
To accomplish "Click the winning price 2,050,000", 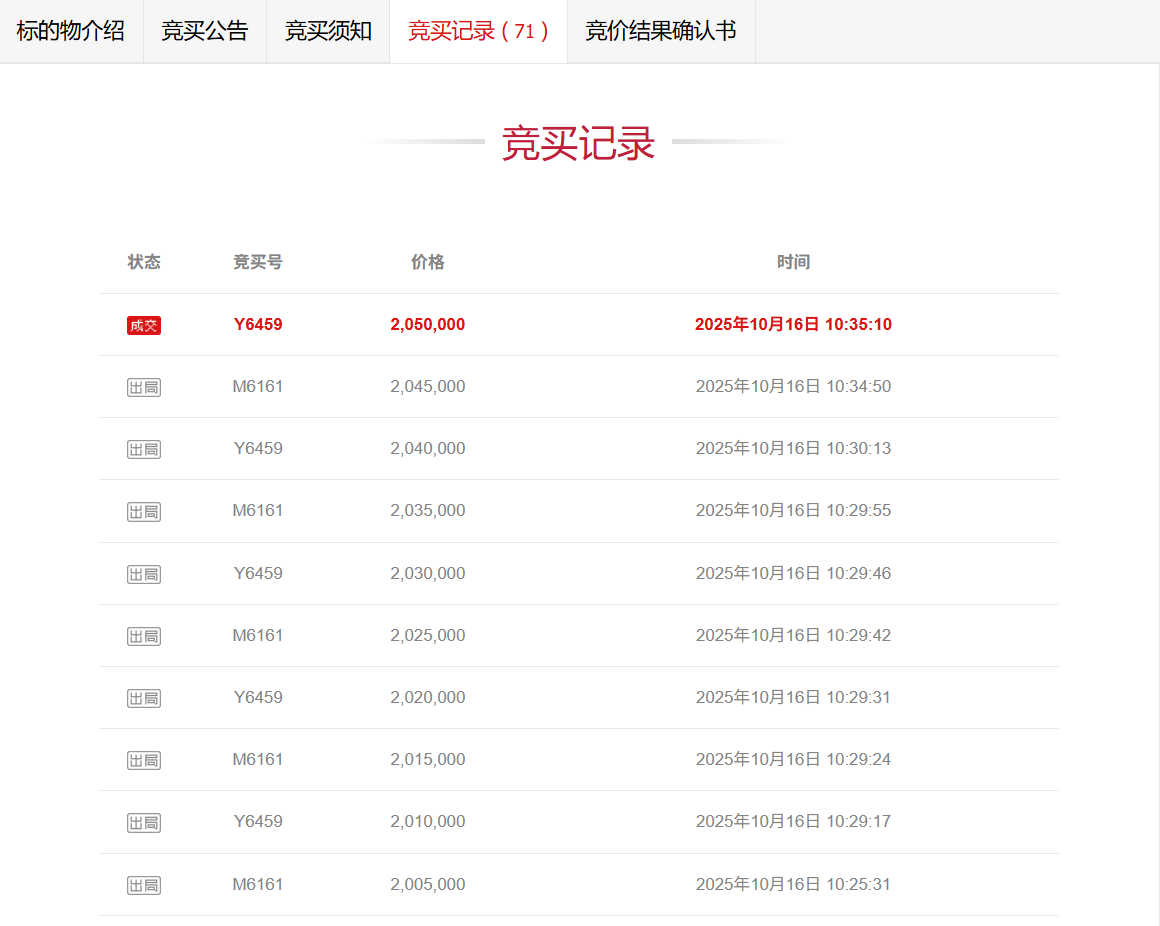I will tap(428, 324).
